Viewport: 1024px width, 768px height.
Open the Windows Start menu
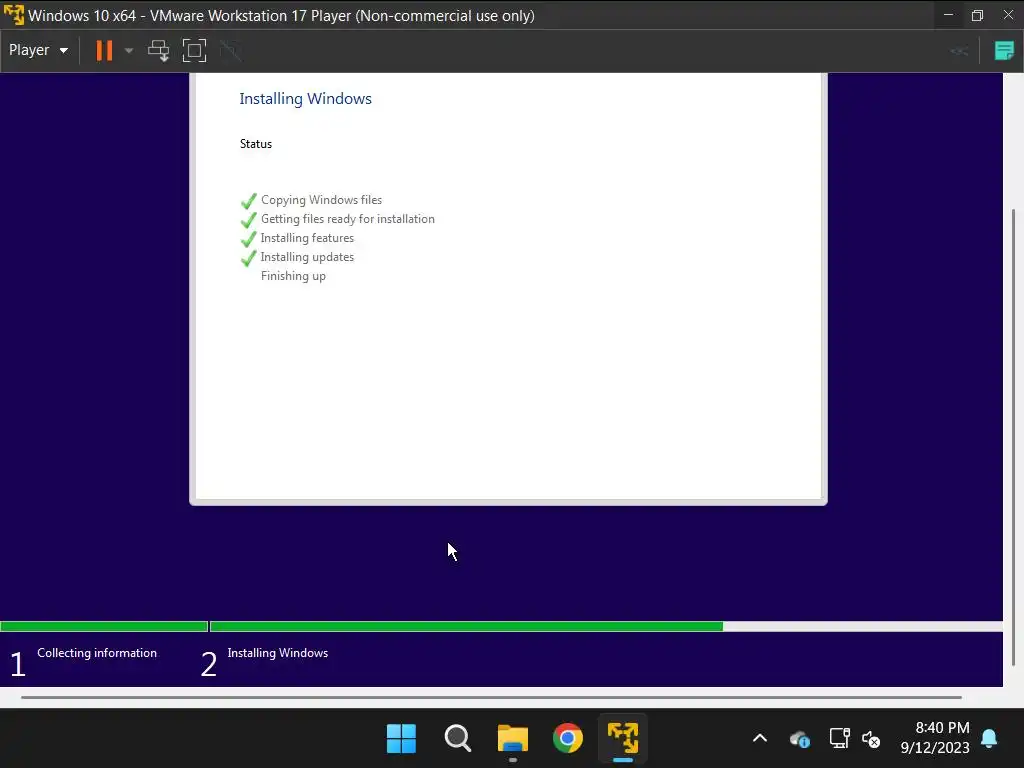(x=401, y=739)
